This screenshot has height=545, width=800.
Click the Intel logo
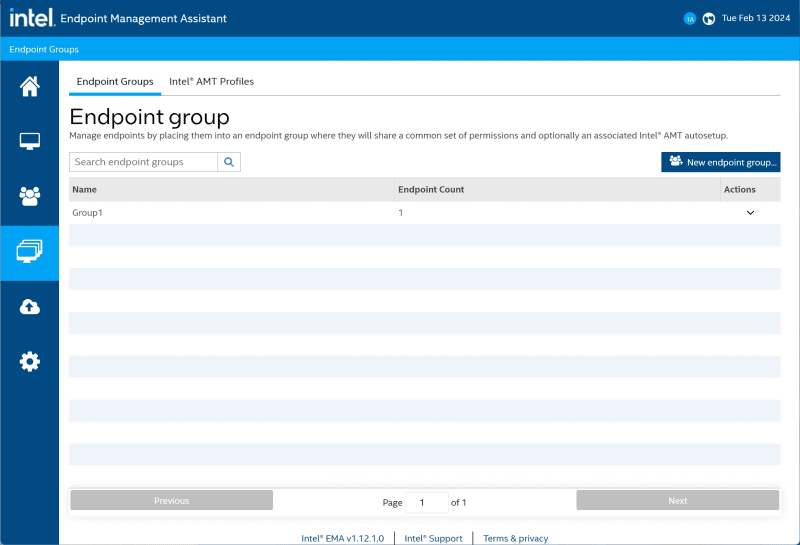coord(31,18)
